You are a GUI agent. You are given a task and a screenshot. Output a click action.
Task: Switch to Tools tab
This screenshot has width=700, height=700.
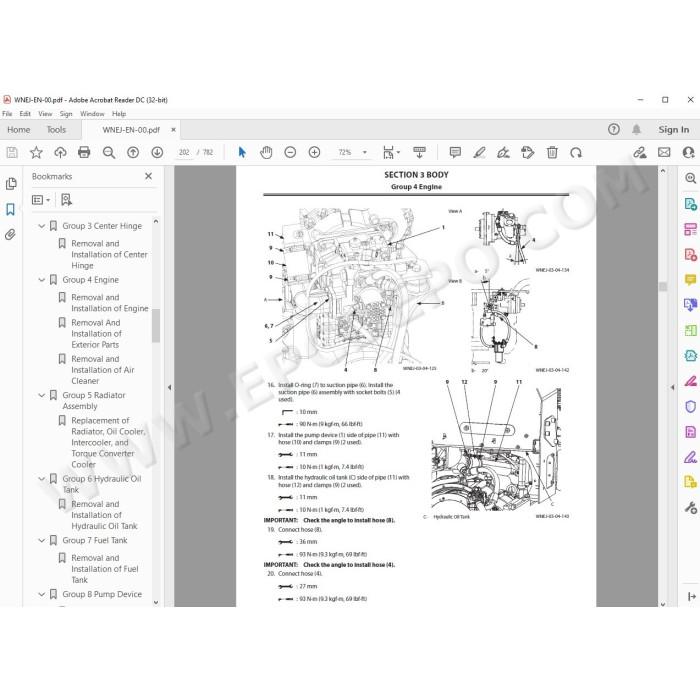click(x=56, y=129)
